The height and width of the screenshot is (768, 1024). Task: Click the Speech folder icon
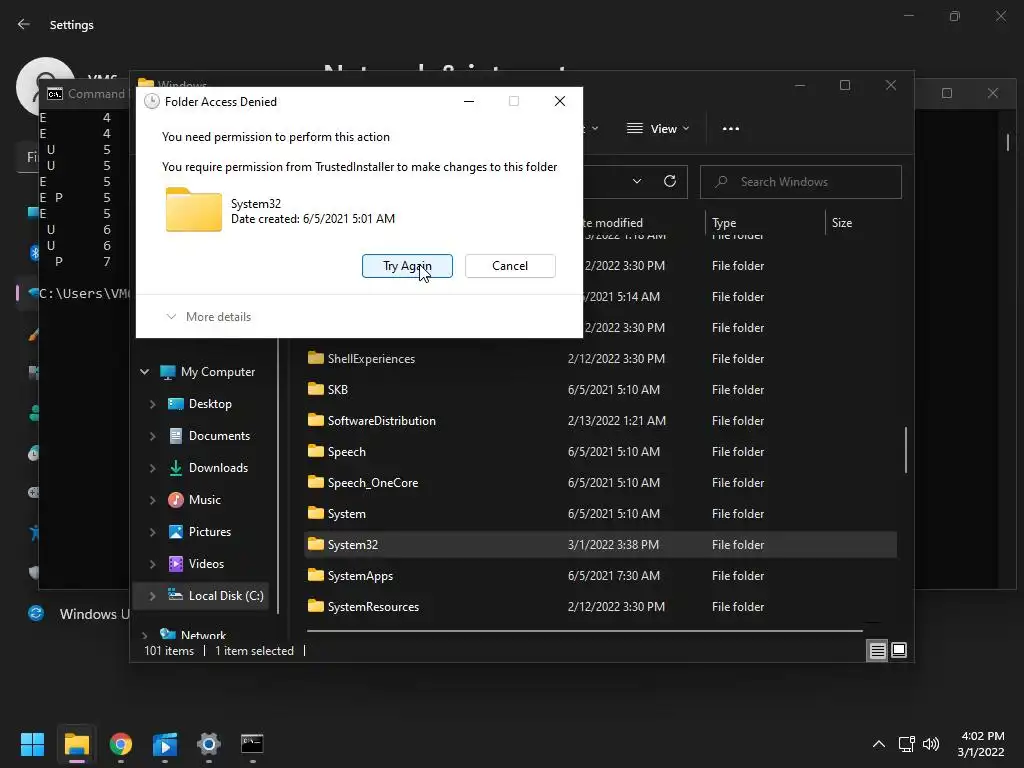click(x=316, y=451)
